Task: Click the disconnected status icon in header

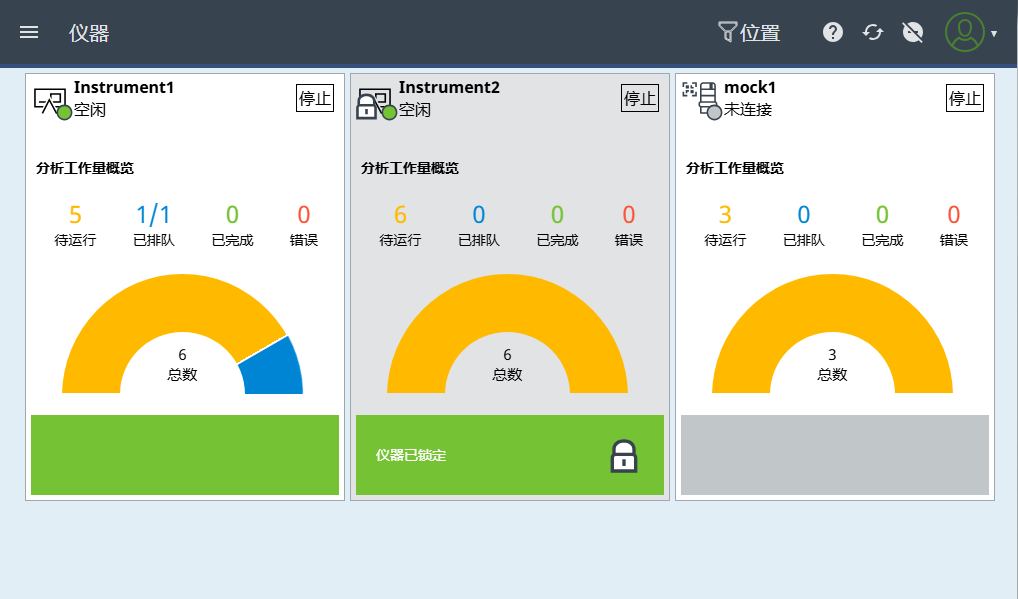Action: pos(912,32)
